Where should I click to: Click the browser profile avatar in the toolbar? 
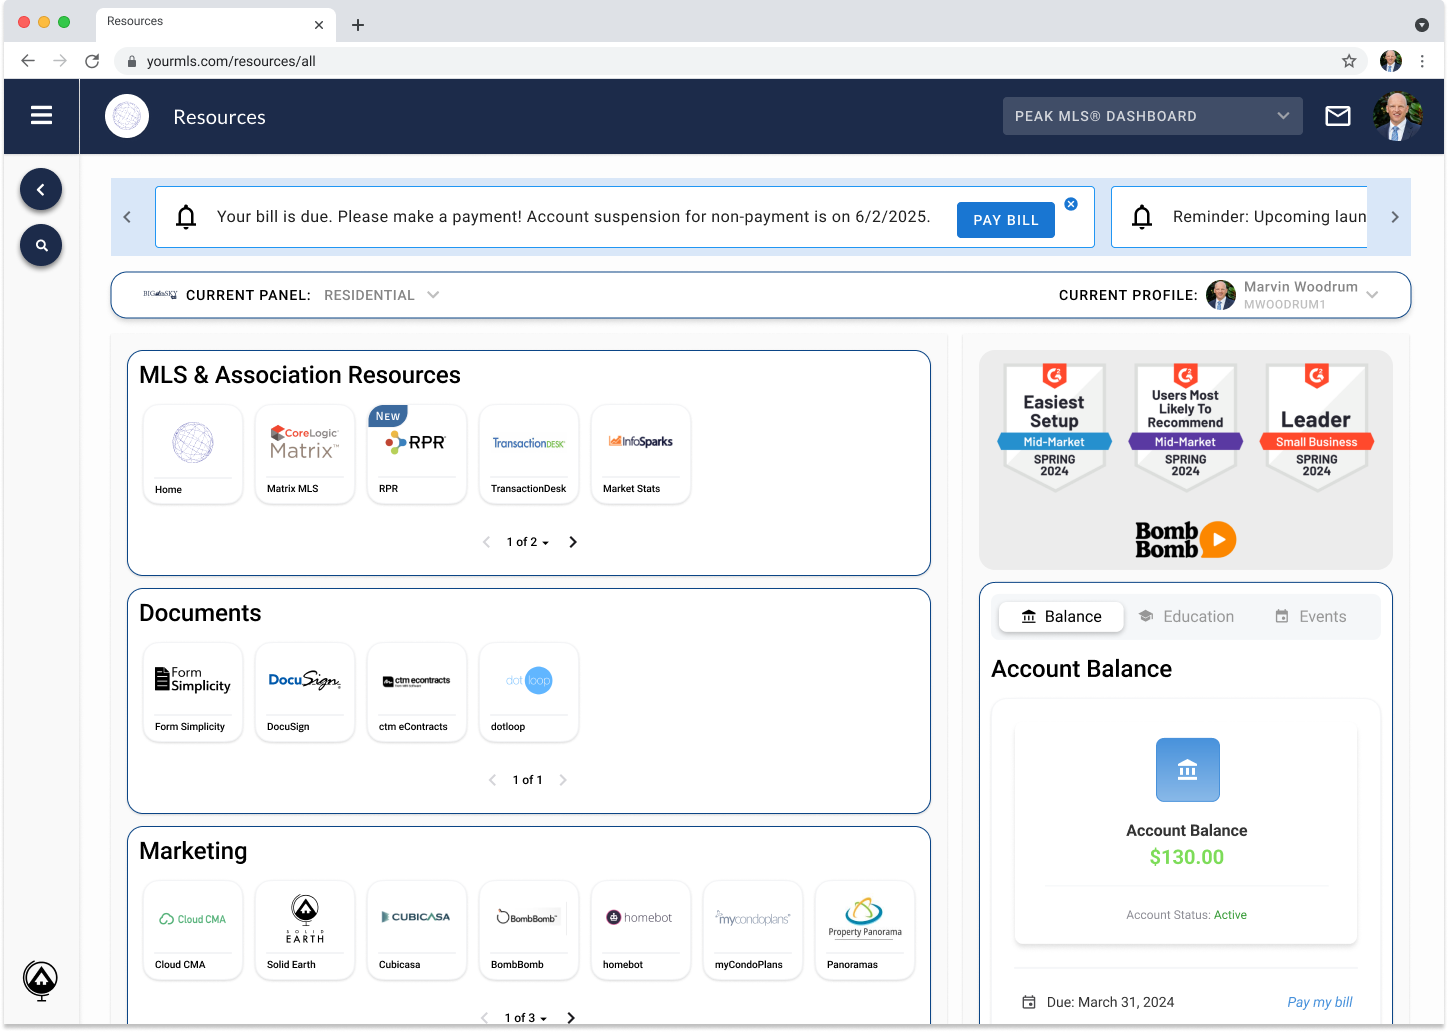(x=1391, y=61)
